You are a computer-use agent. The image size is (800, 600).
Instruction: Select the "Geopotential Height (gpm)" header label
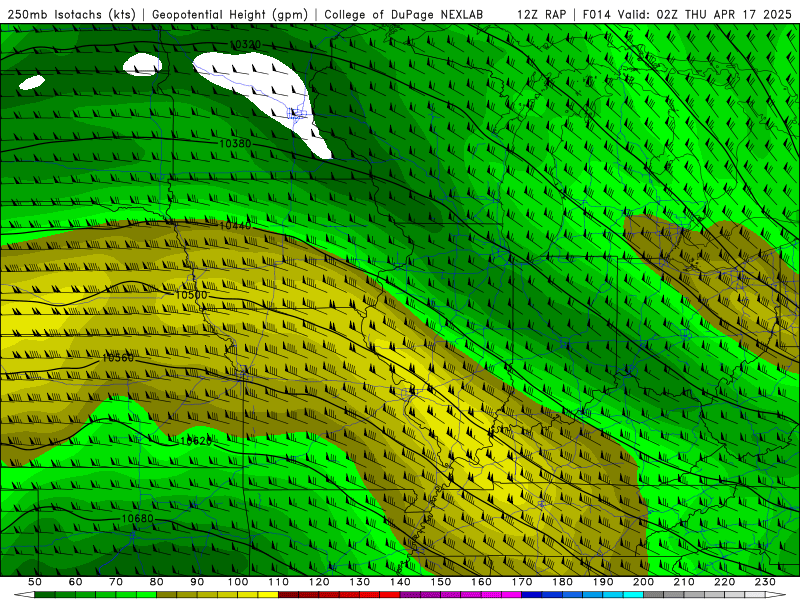point(230,15)
